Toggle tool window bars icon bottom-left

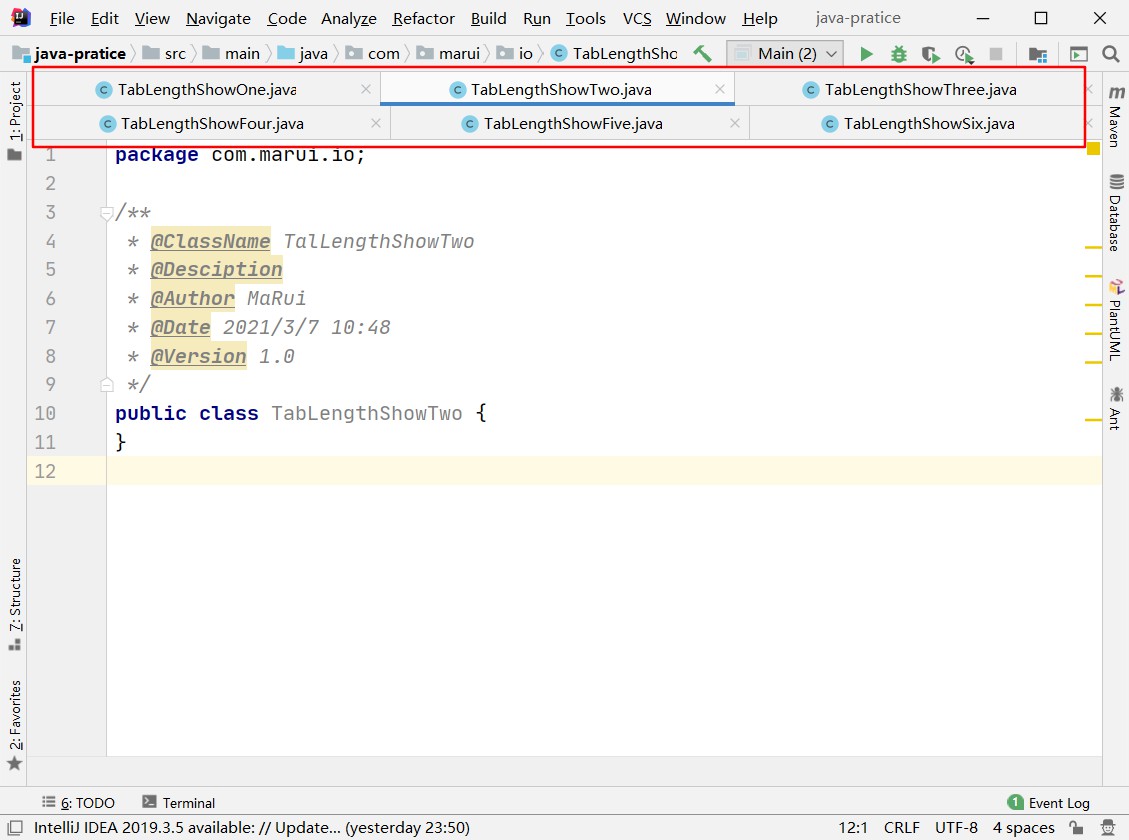pyautogui.click(x=13, y=828)
